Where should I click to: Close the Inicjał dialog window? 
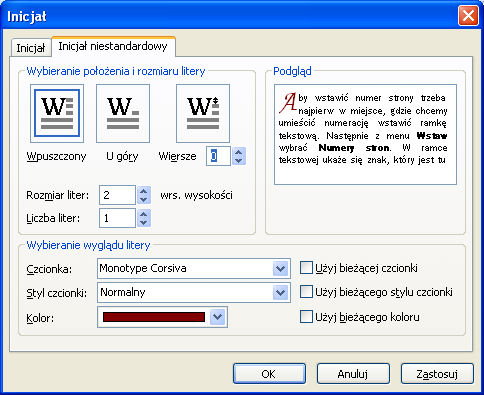[468, 16]
